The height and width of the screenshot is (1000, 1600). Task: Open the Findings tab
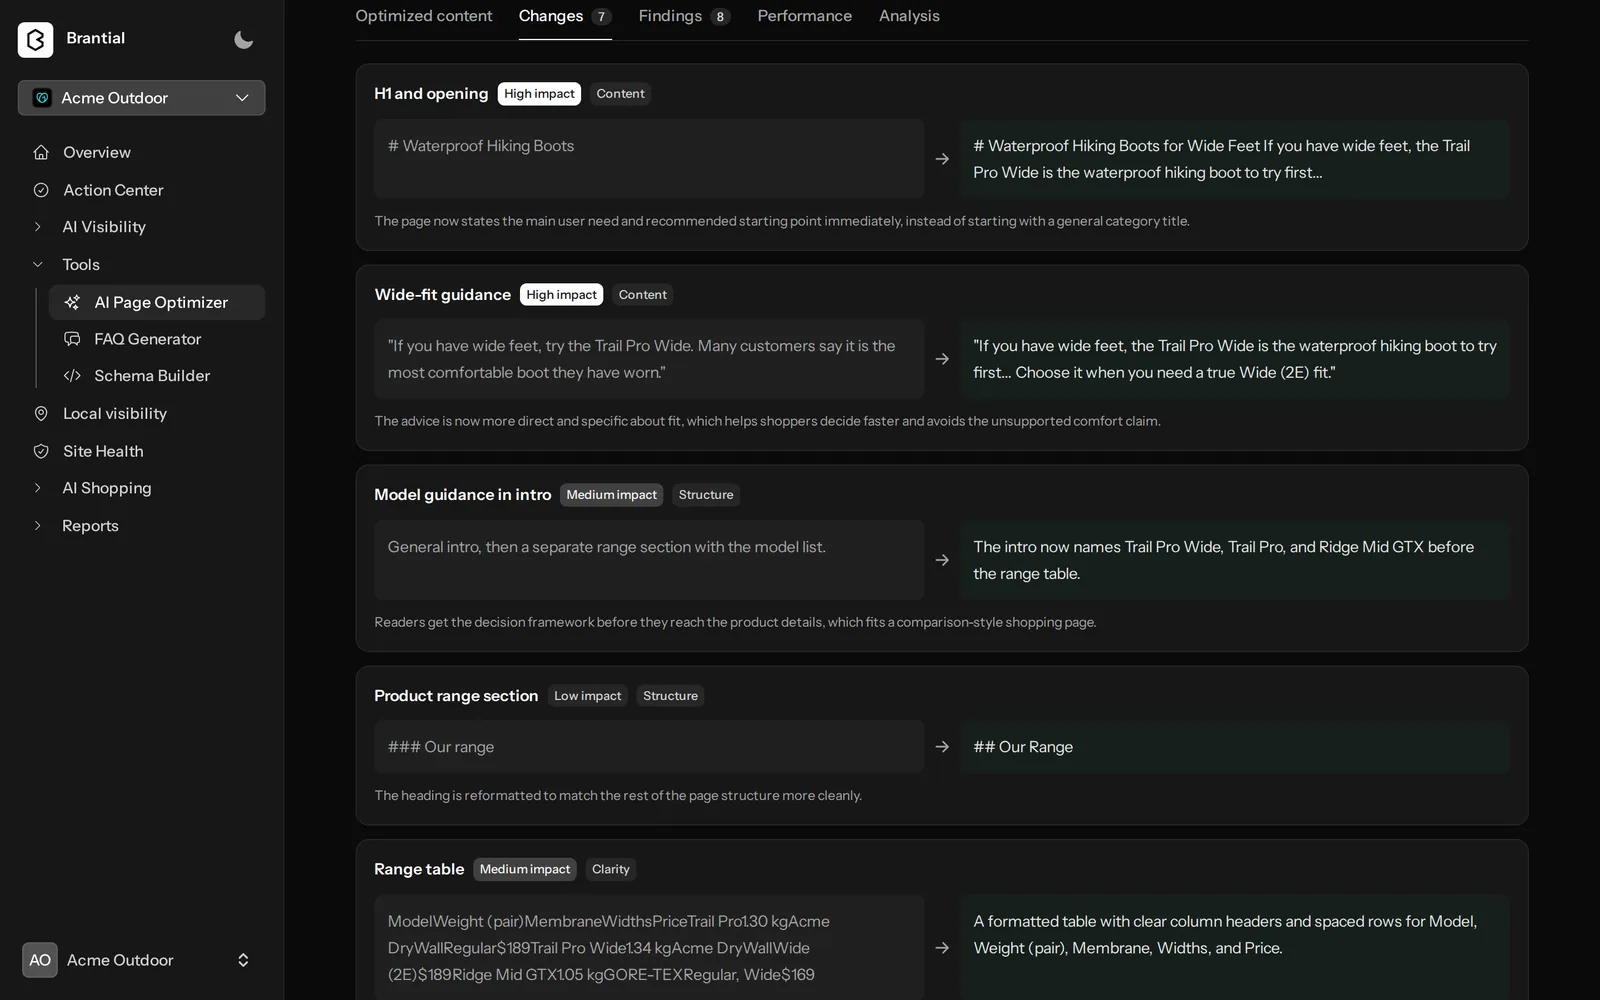point(684,16)
